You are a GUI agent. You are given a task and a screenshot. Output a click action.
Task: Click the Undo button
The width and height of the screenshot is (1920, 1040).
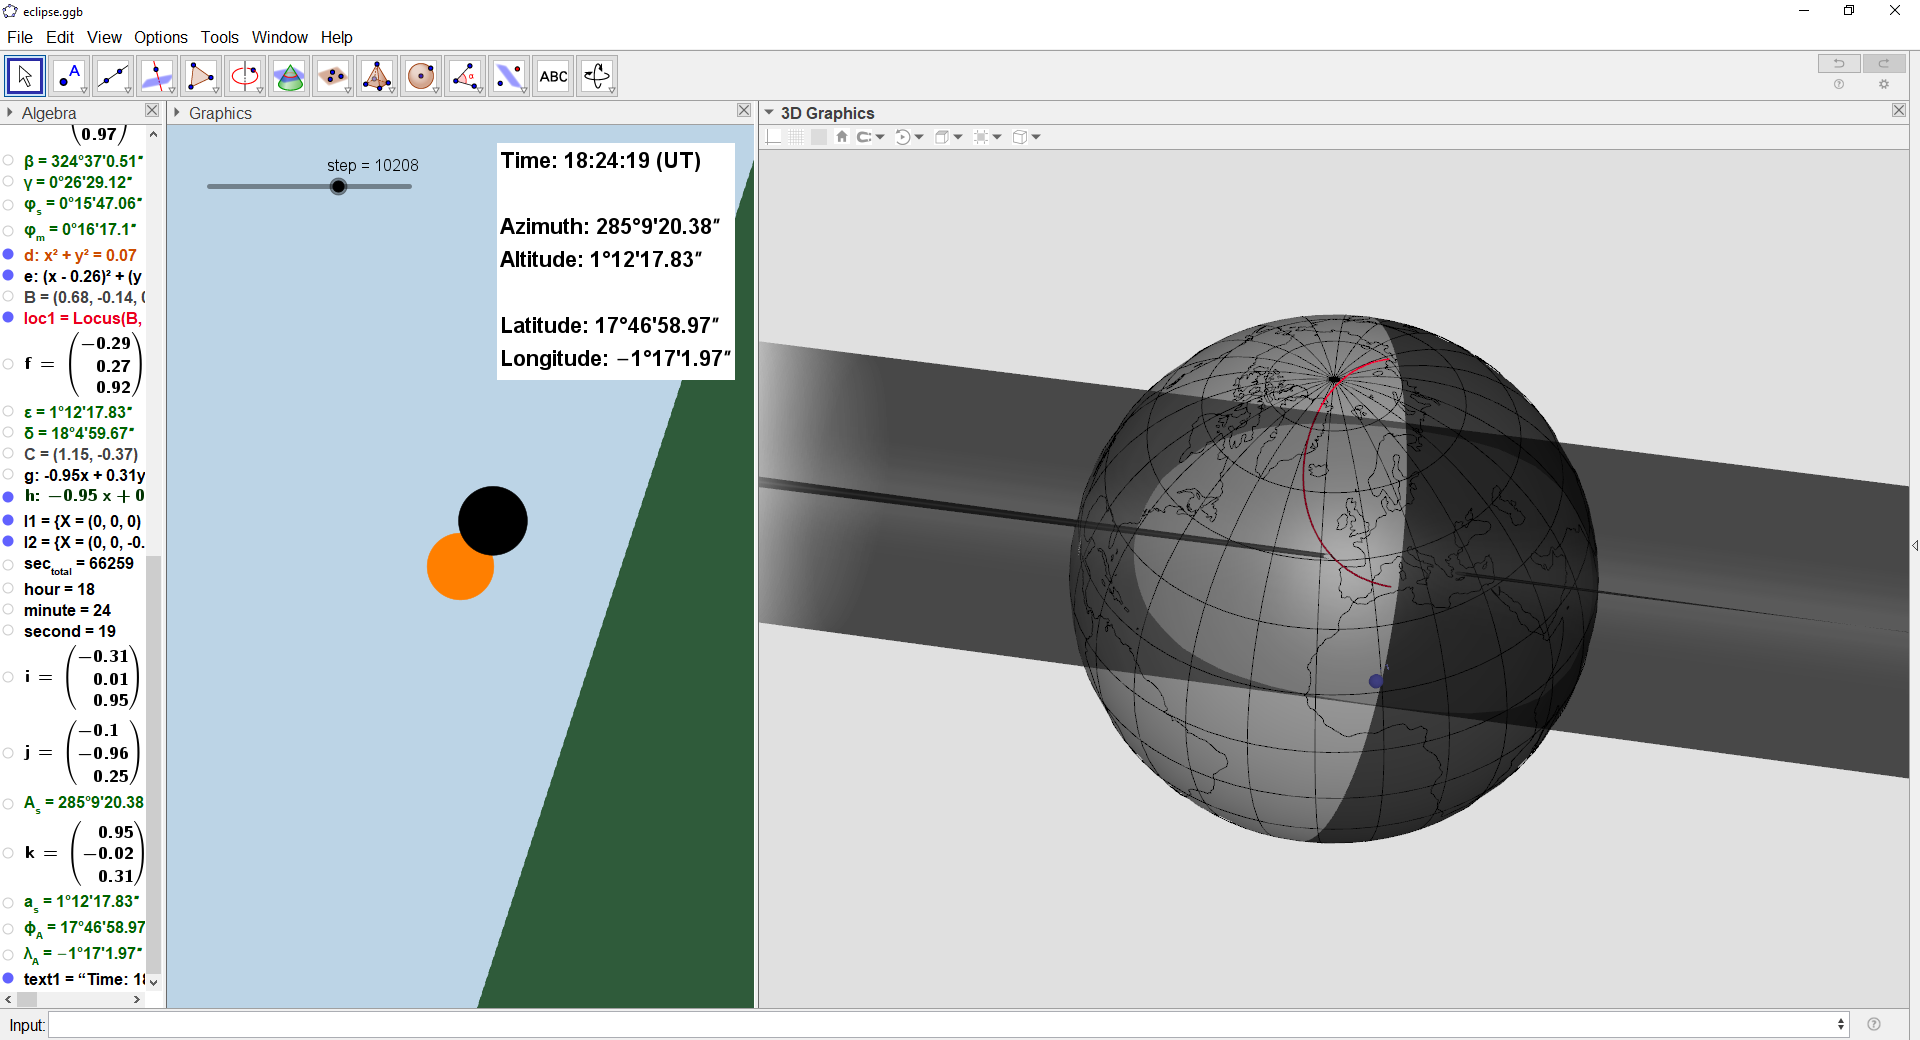point(1839,63)
